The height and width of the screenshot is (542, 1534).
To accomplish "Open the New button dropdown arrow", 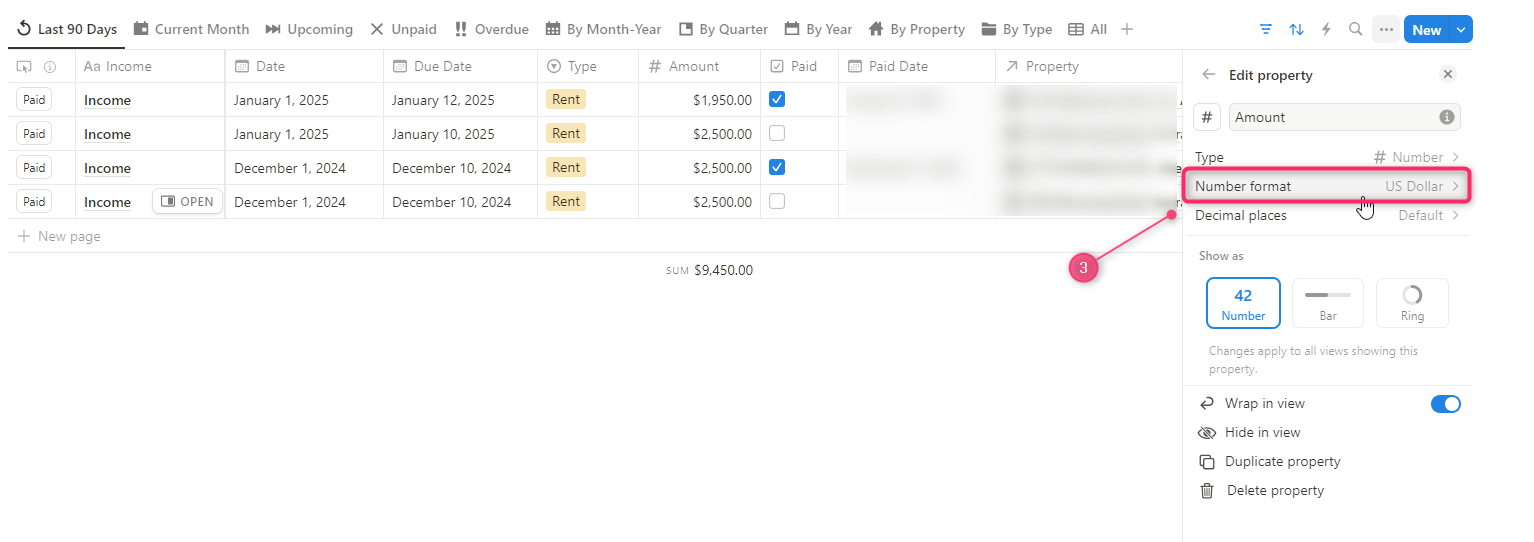I will (x=1461, y=30).
